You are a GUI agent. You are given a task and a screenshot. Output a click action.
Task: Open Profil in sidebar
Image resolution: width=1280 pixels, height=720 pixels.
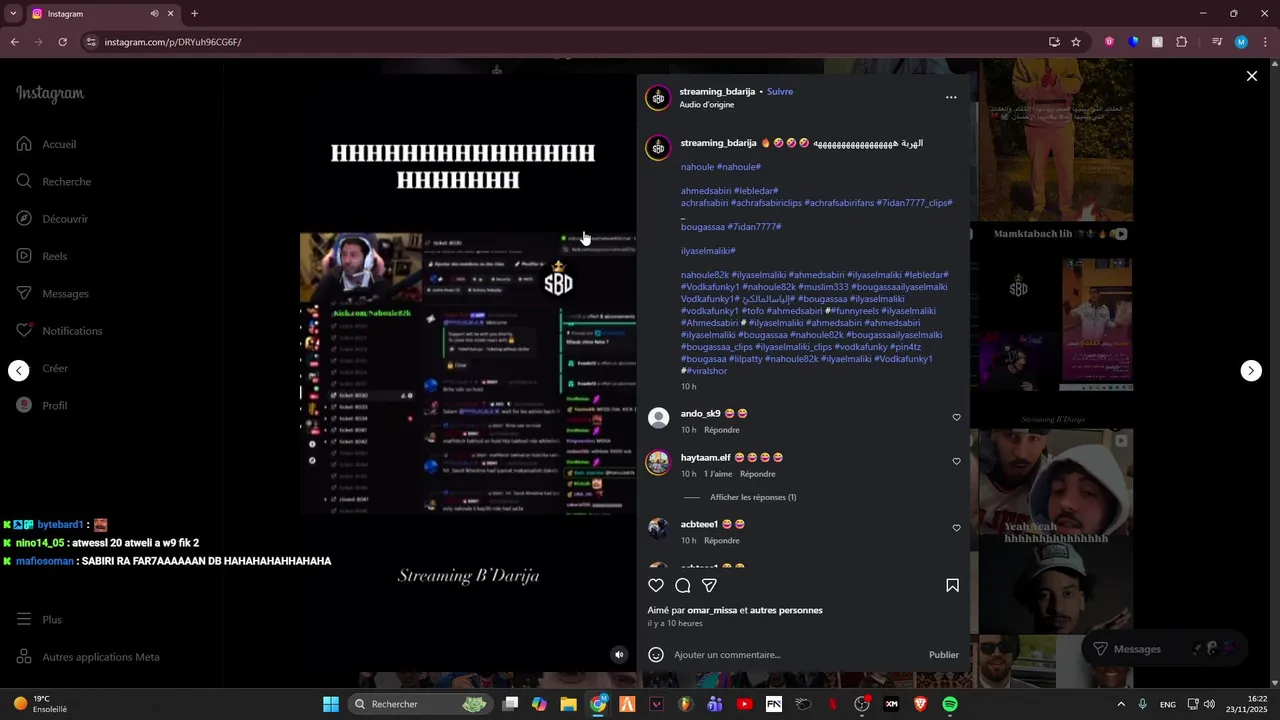click(x=42, y=405)
